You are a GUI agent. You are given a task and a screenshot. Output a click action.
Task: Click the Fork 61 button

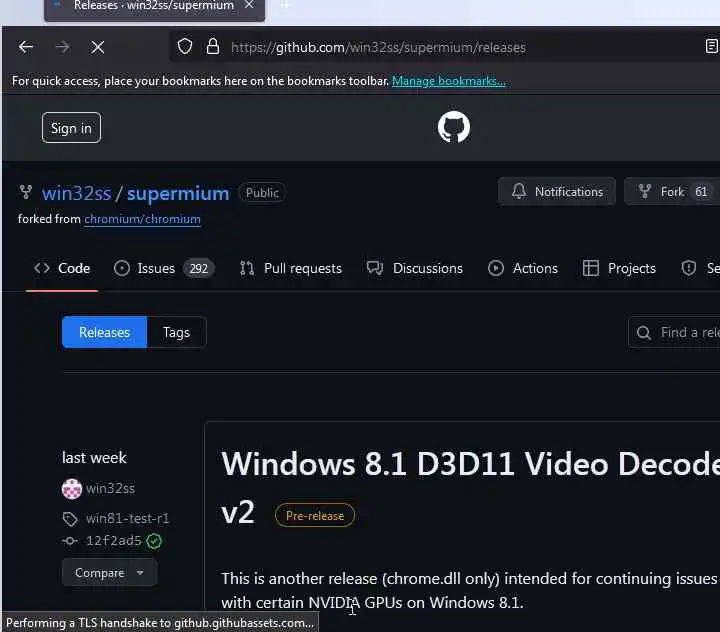click(x=674, y=192)
